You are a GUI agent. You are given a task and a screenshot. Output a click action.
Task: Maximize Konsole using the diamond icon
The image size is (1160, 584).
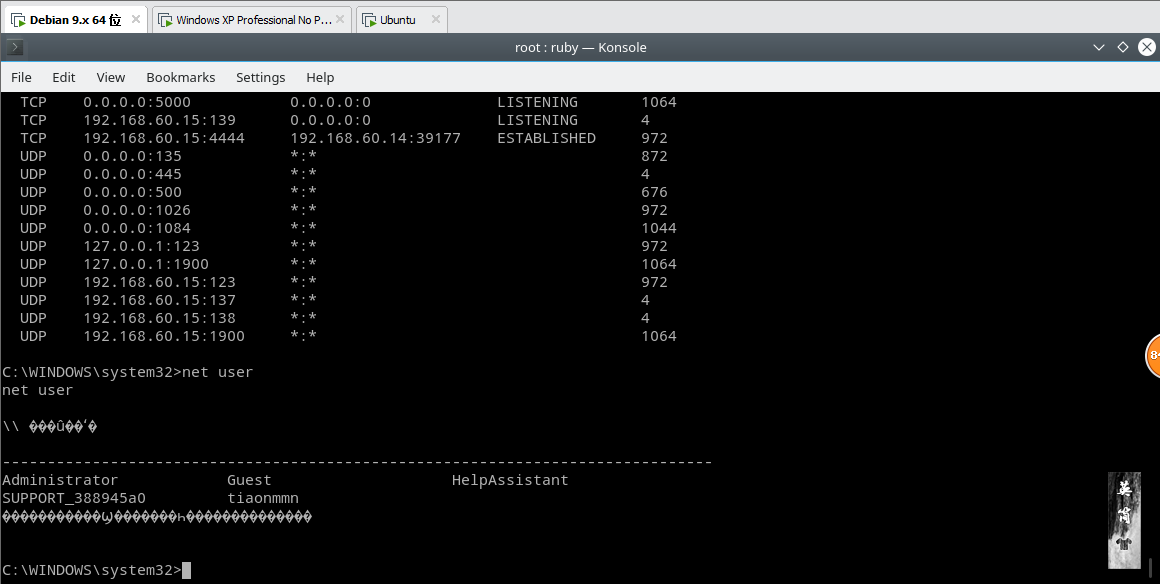(x=1123, y=47)
